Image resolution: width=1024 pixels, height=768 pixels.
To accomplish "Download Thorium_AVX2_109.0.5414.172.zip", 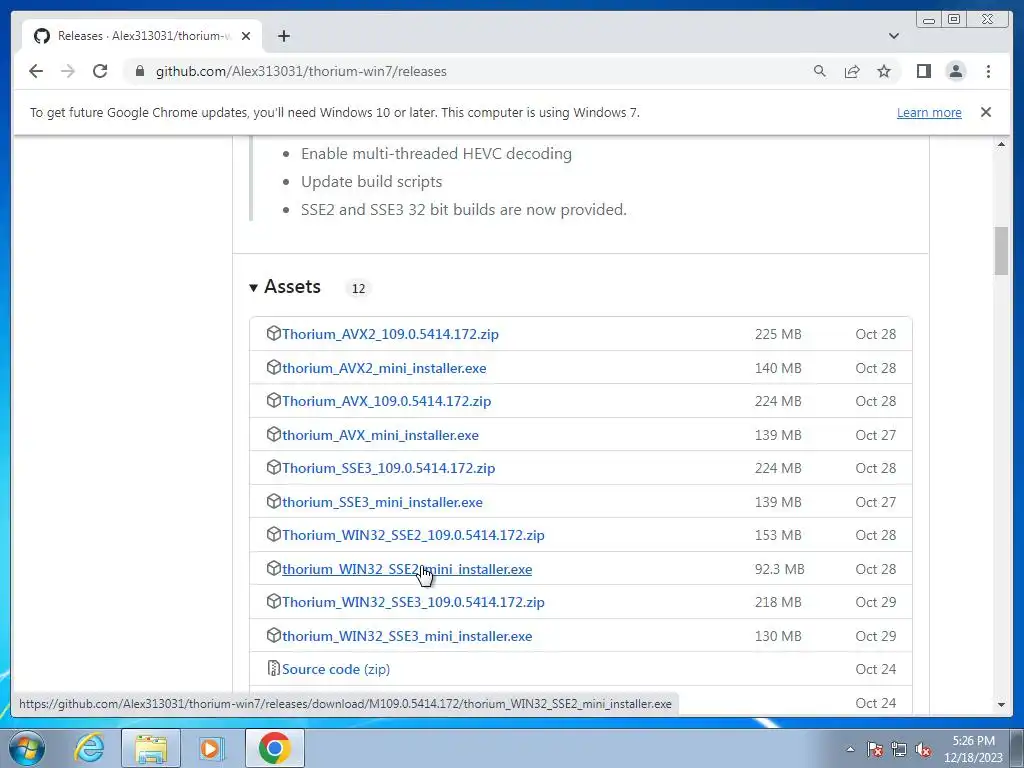I will [x=390, y=334].
